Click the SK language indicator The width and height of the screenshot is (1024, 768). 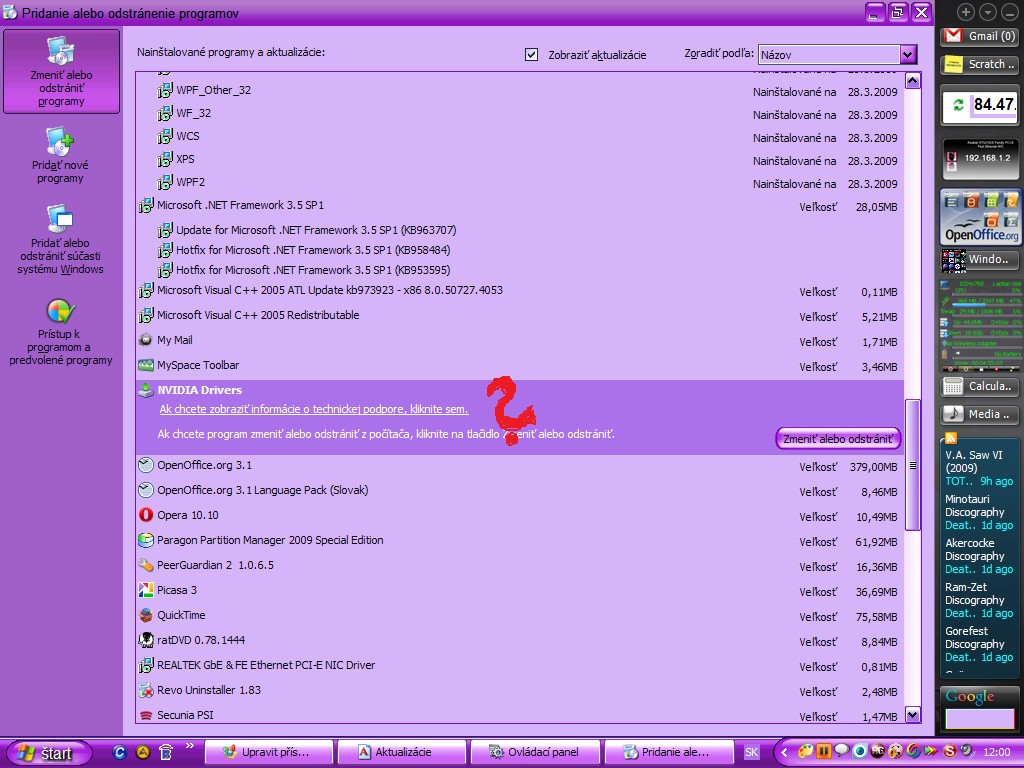click(x=752, y=752)
